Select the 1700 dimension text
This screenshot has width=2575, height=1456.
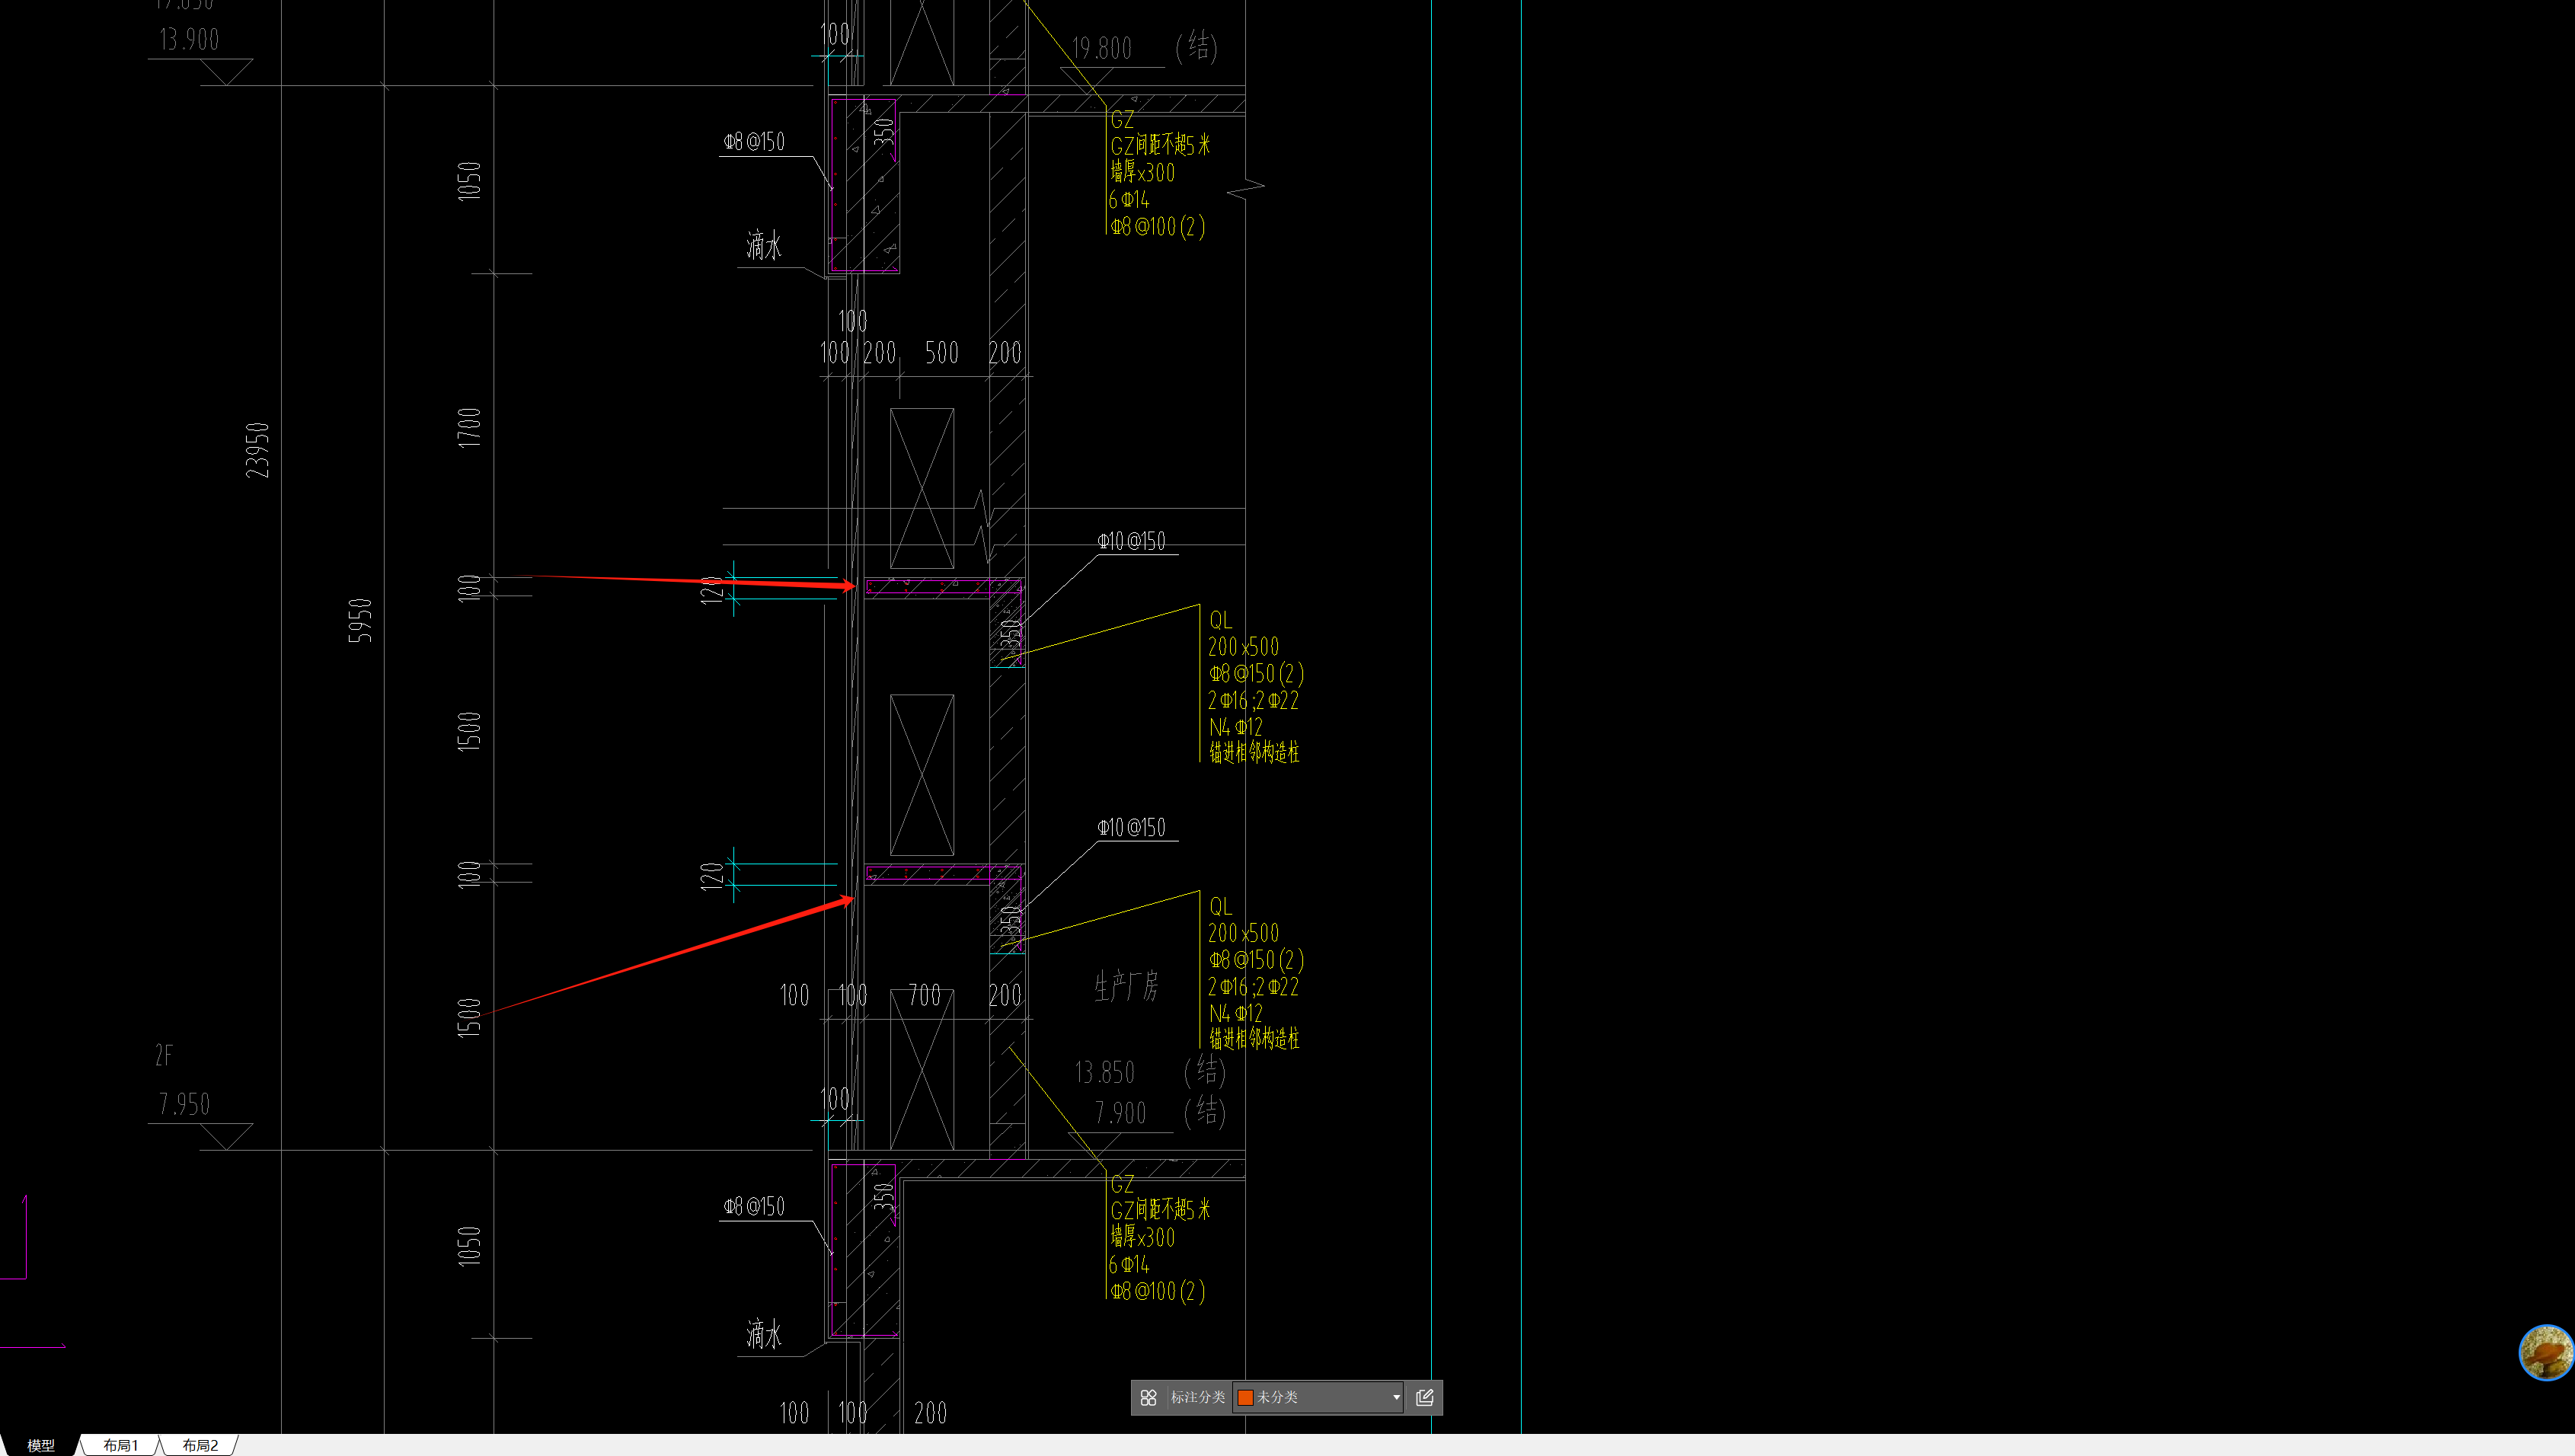469,428
